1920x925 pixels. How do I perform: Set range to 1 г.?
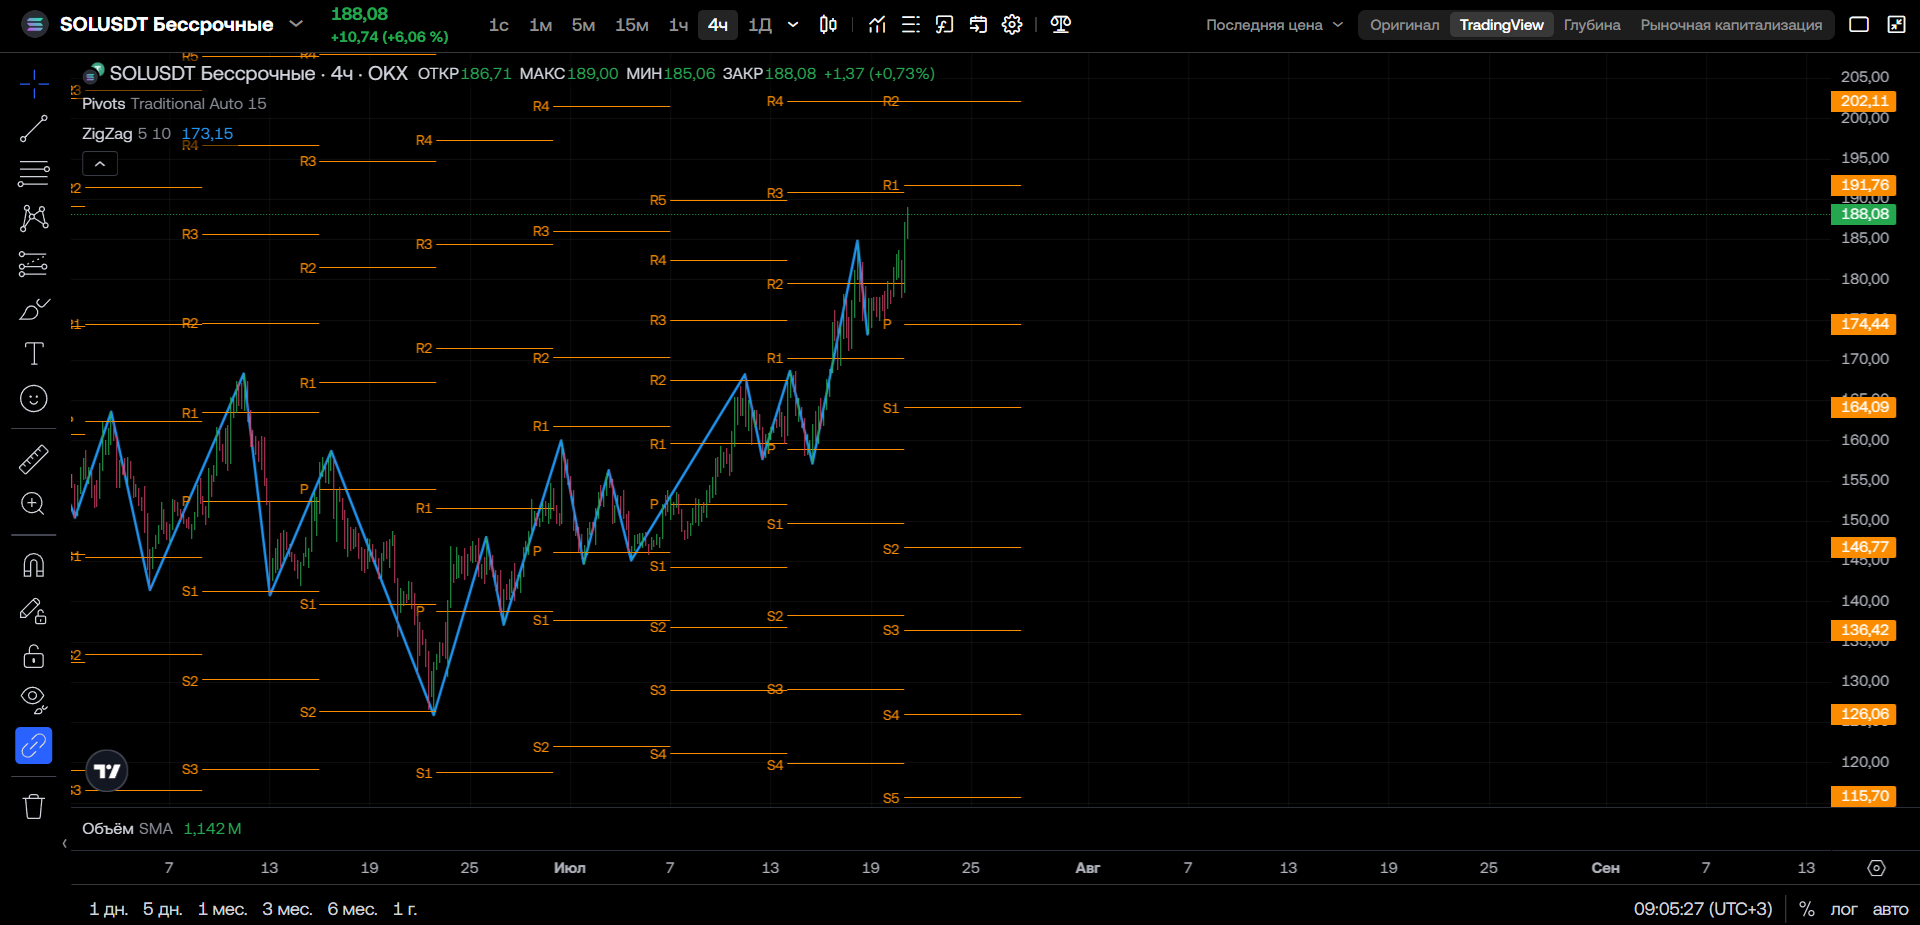[x=404, y=909]
